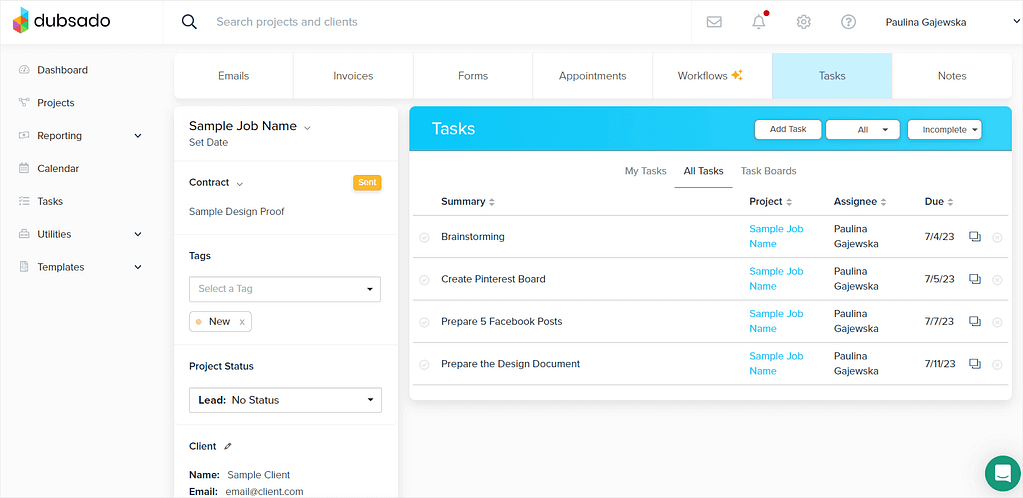Open the help question mark icon
The image size is (1023, 498).
(848, 22)
